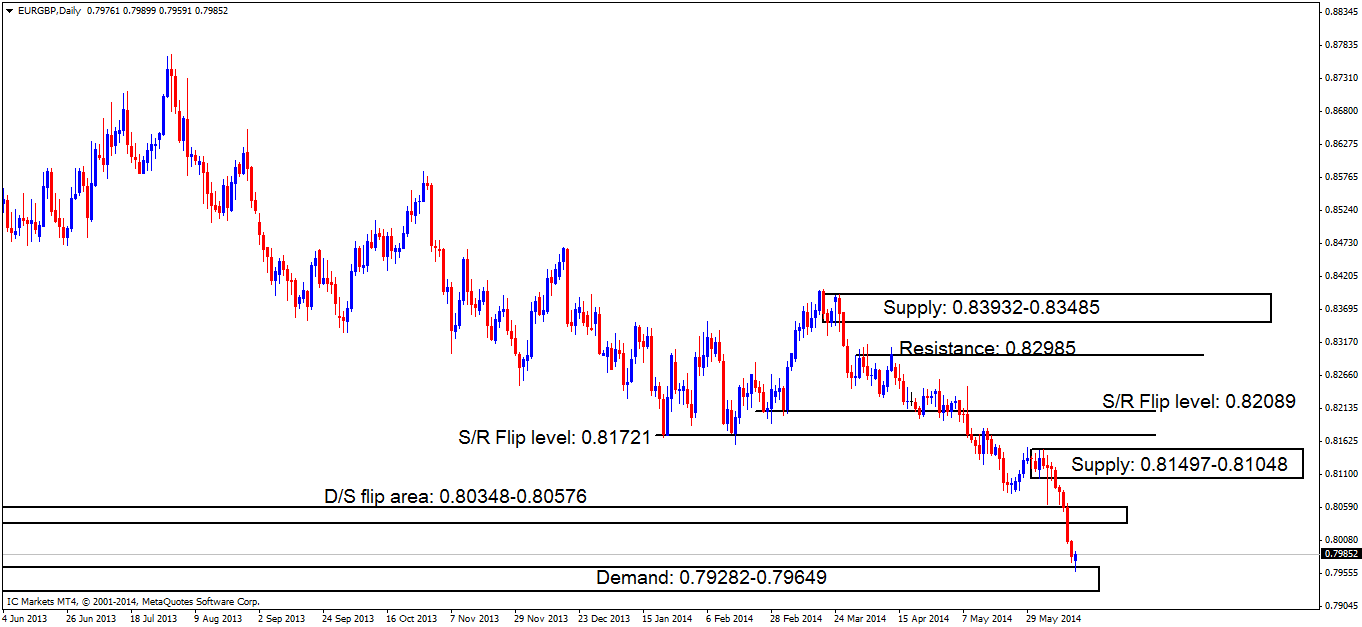The image size is (1362, 627).
Task: Click the '16 Oct 2013' date label
Action: coord(411,618)
